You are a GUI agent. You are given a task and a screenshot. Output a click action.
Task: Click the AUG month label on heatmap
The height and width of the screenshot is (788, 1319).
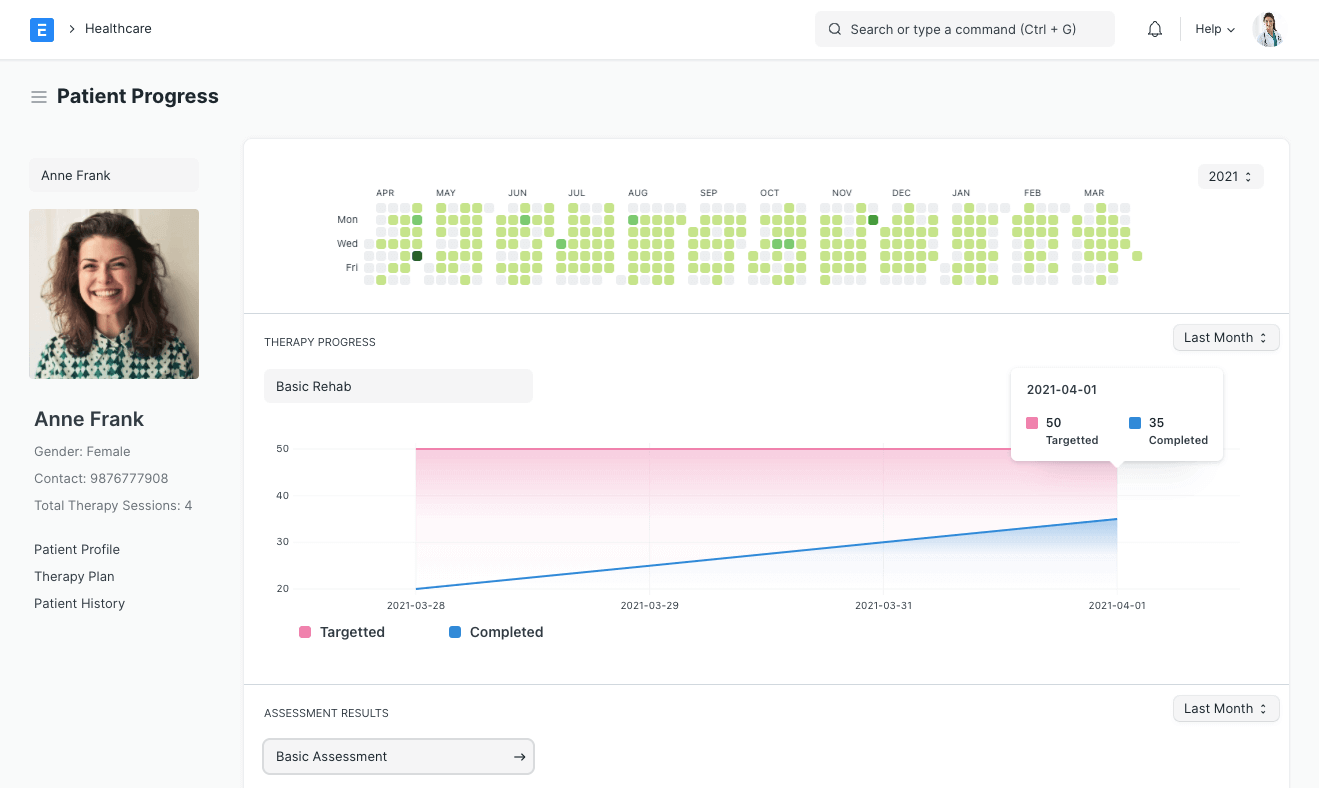tap(638, 193)
